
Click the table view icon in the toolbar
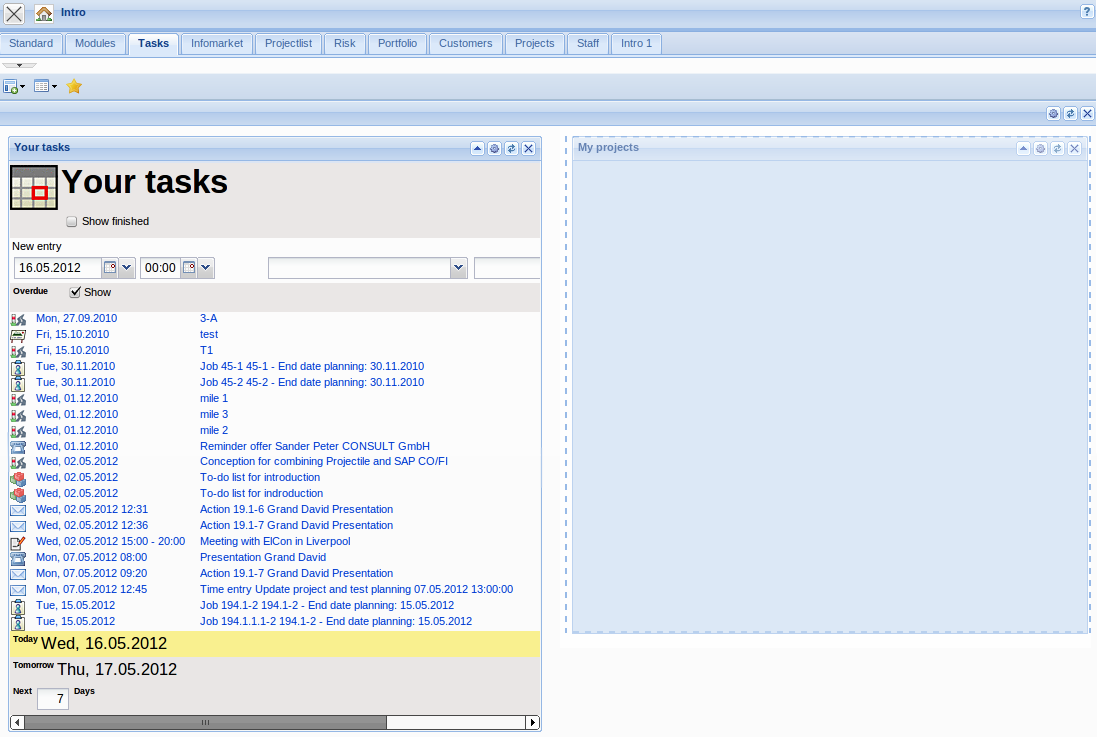click(x=42, y=86)
